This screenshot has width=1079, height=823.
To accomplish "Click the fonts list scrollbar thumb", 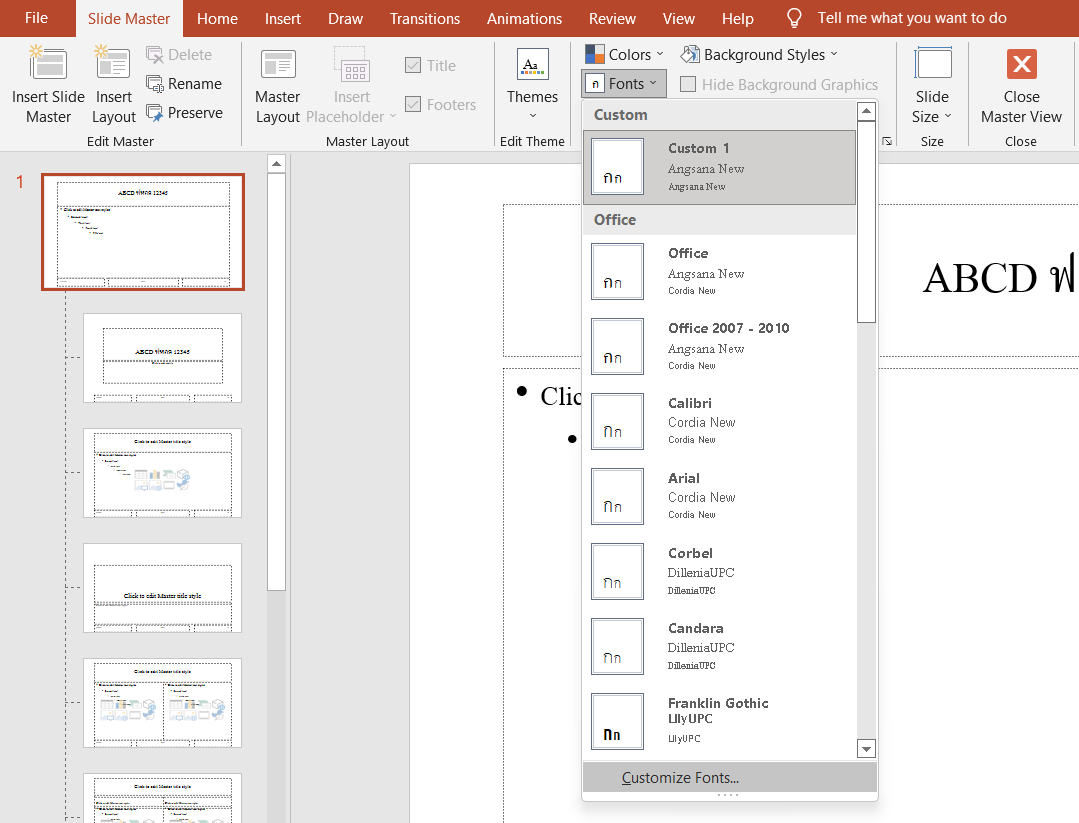I will point(866,222).
